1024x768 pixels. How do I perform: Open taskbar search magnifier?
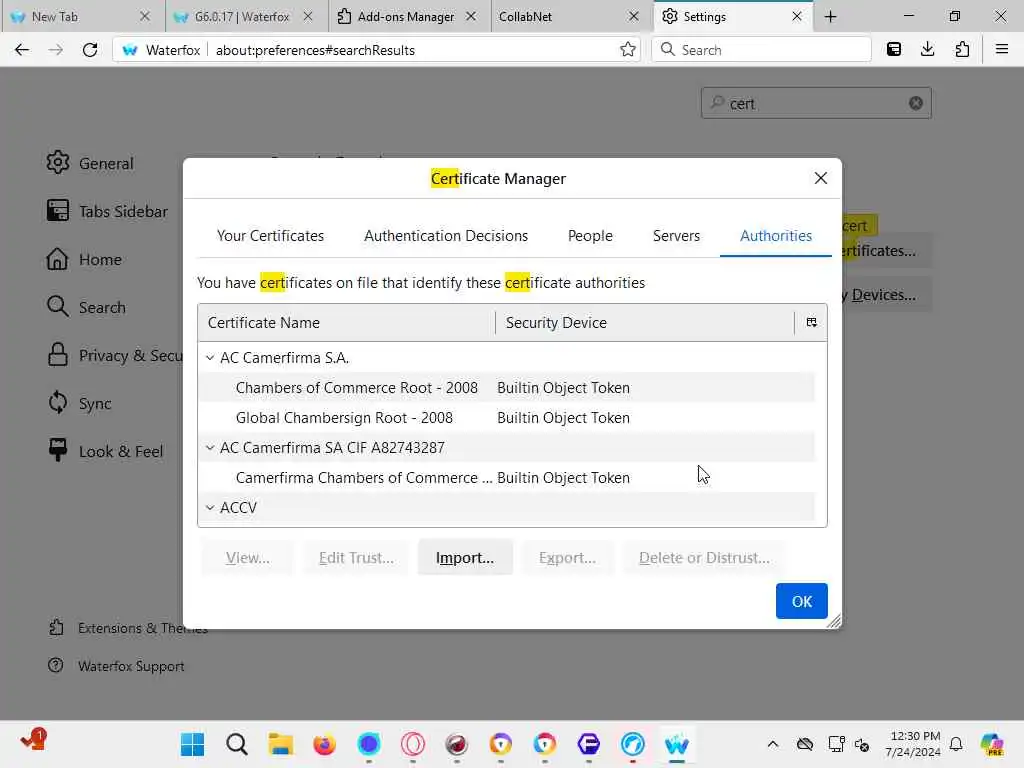pos(237,744)
